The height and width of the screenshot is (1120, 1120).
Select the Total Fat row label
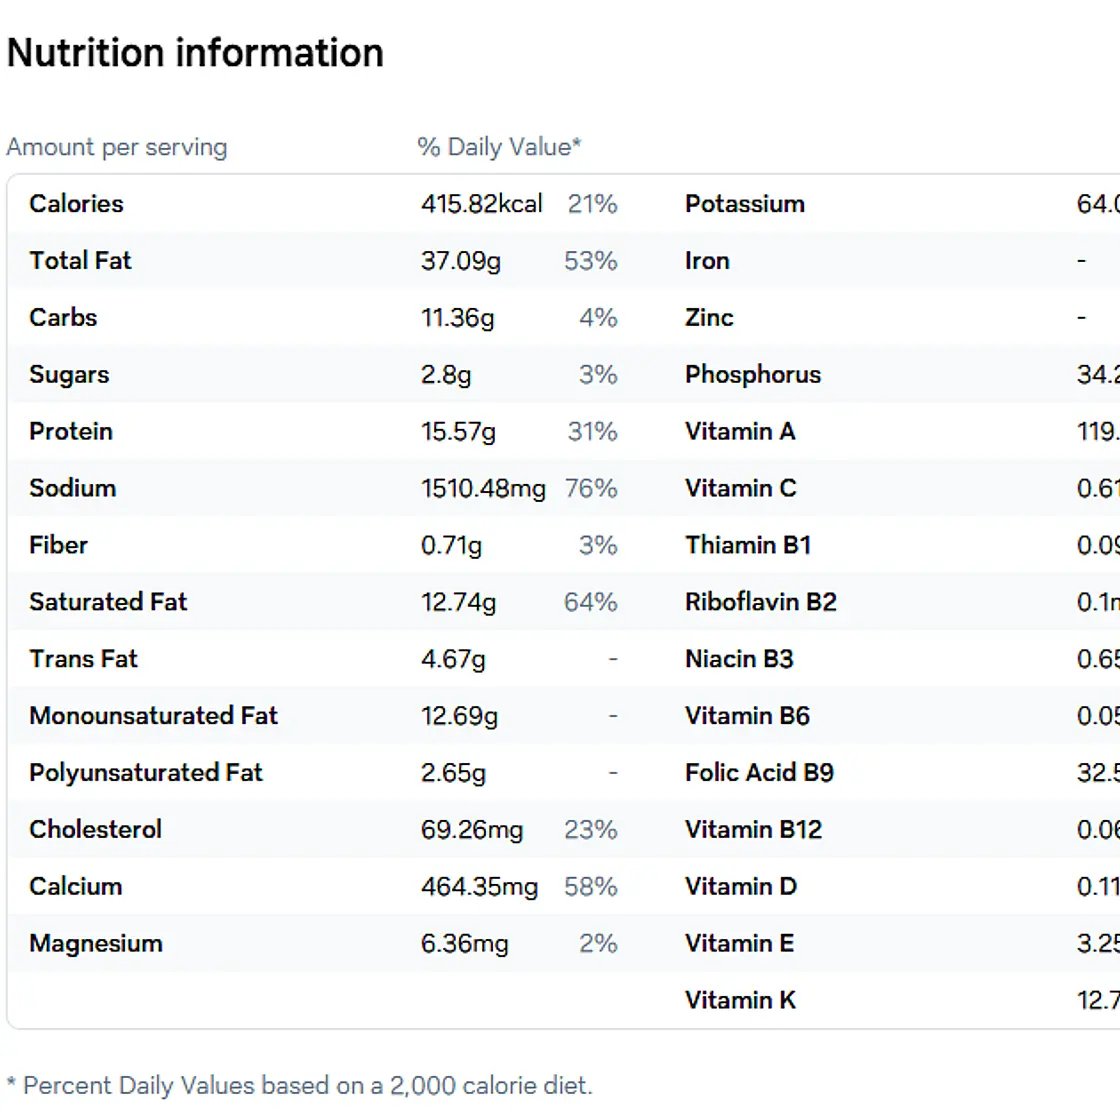tap(80, 261)
